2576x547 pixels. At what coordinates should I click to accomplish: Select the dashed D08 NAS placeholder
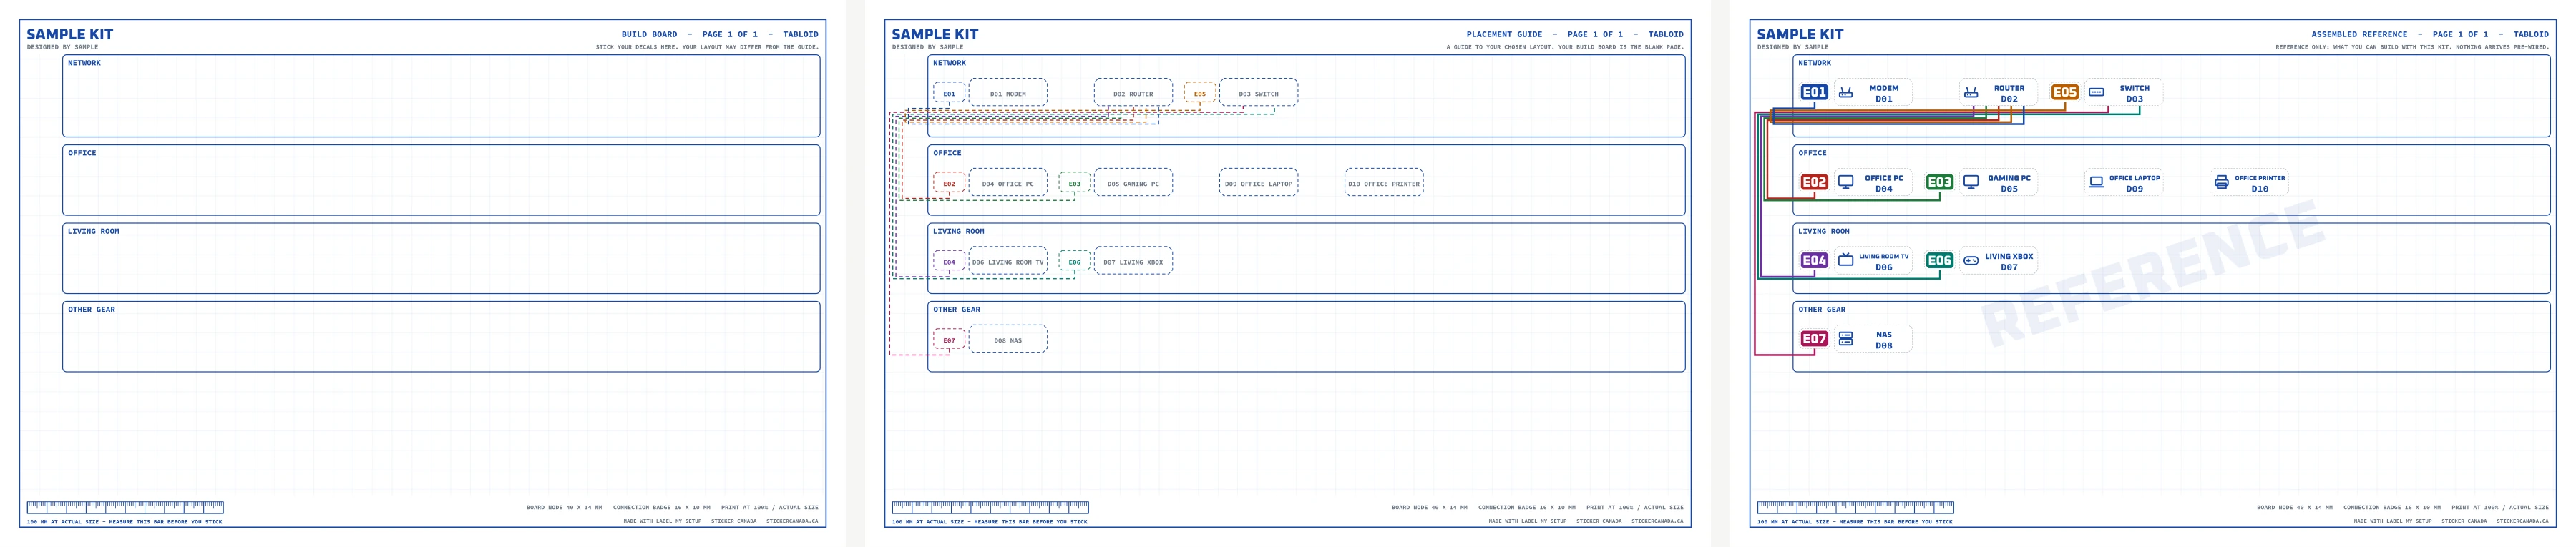pos(1008,340)
